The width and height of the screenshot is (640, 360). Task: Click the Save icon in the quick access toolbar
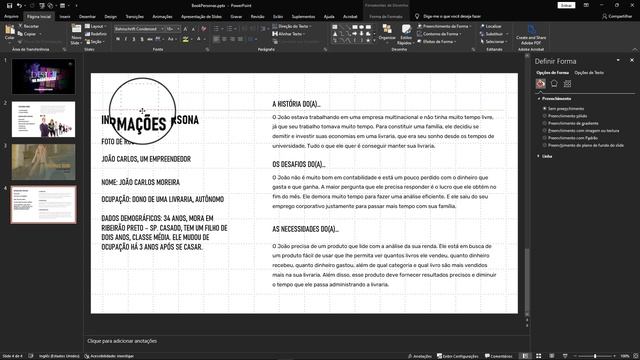click(9, 6)
